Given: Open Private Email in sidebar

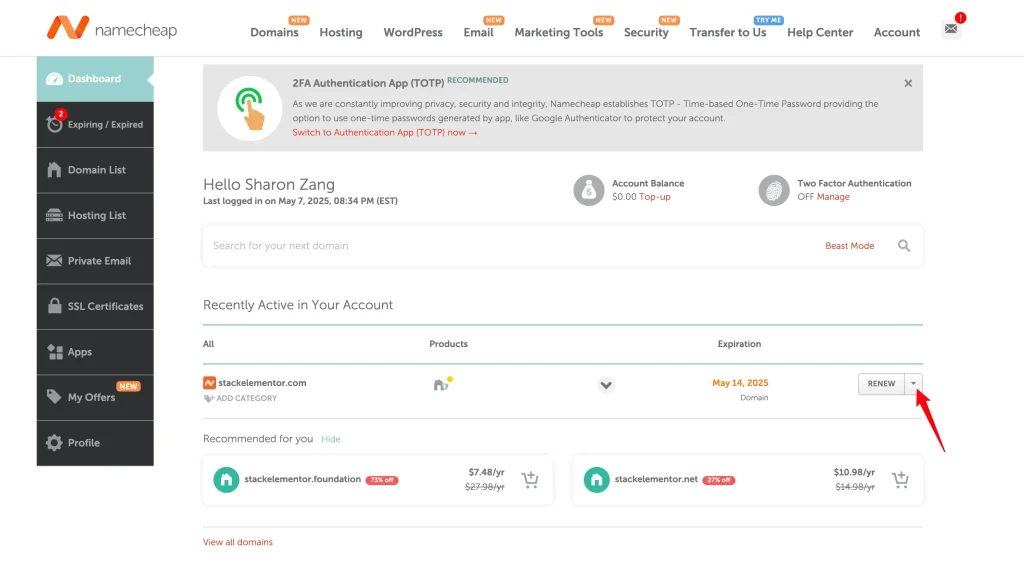Looking at the screenshot, I should pyautogui.click(x=95, y=260).
